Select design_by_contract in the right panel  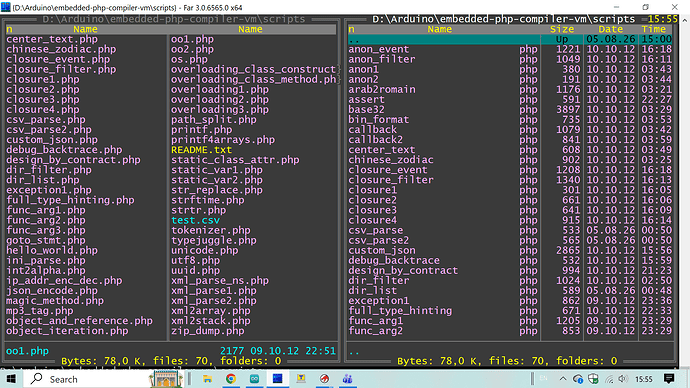[403, 271]
